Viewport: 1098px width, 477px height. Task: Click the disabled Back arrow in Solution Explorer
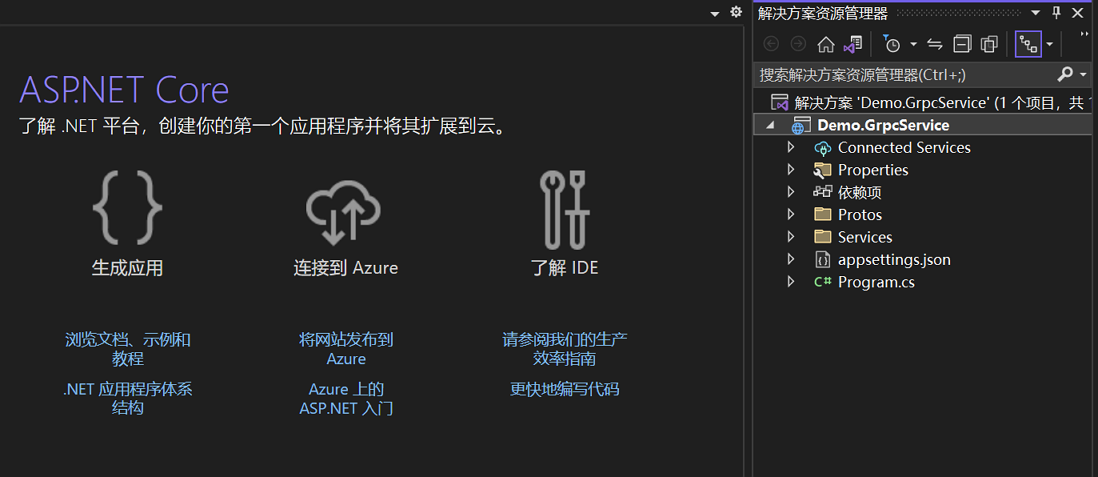[771, 45]
